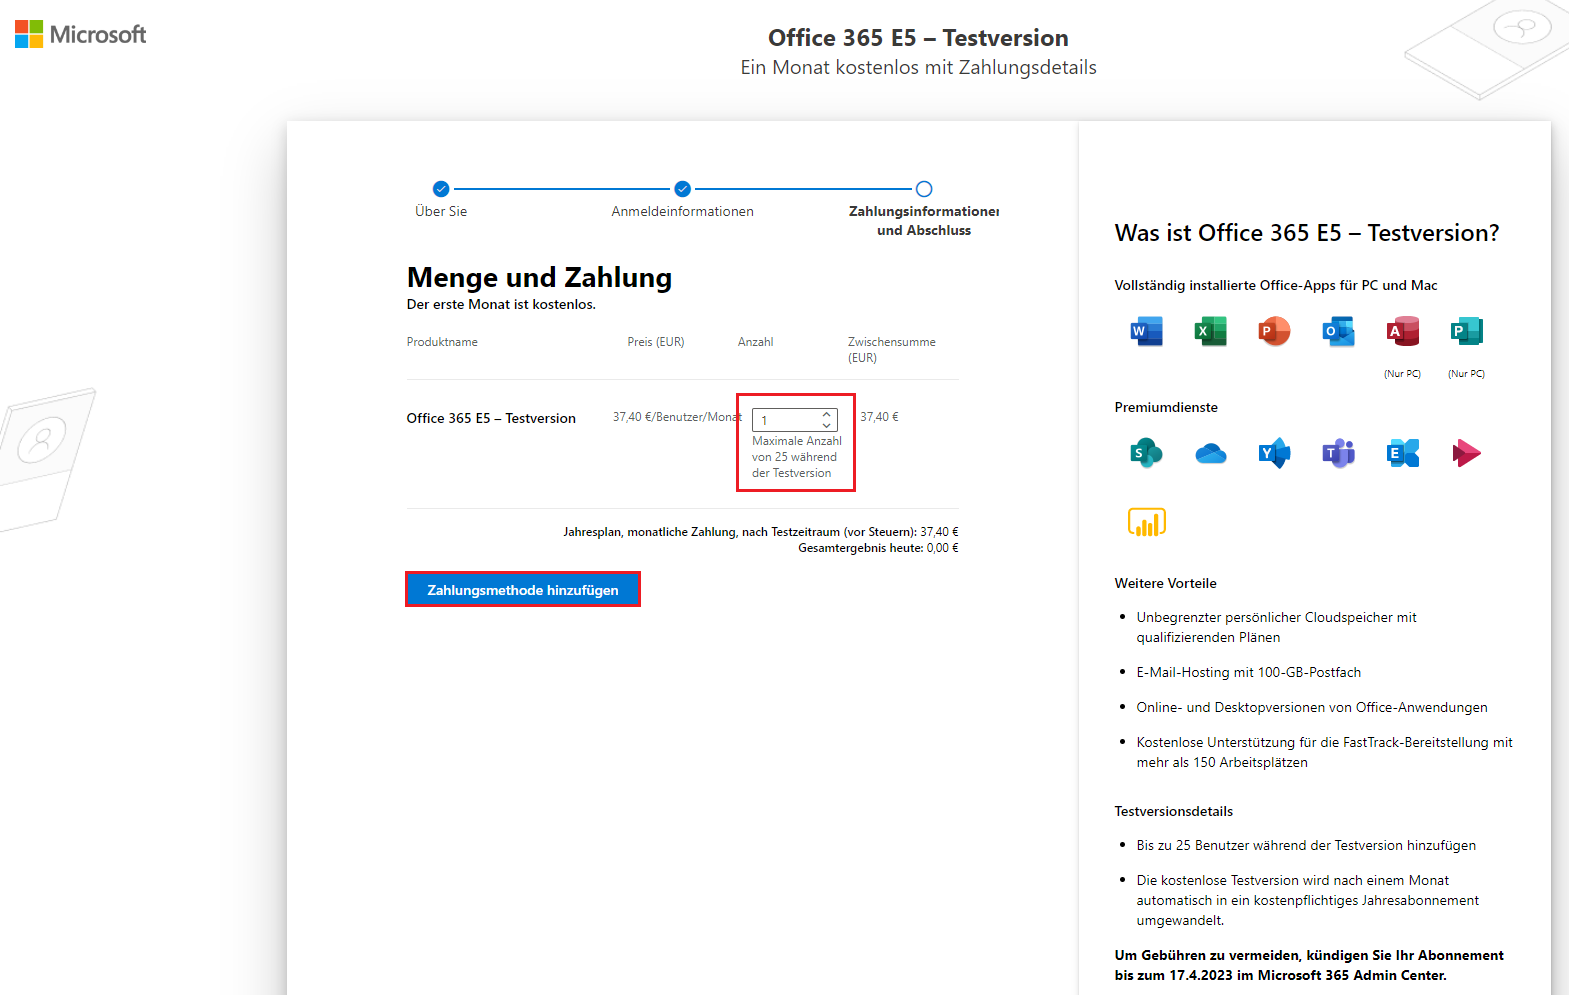Click the Excel app icon
This screenshot has height=995, width=1569.
(x=1210, y=331)
